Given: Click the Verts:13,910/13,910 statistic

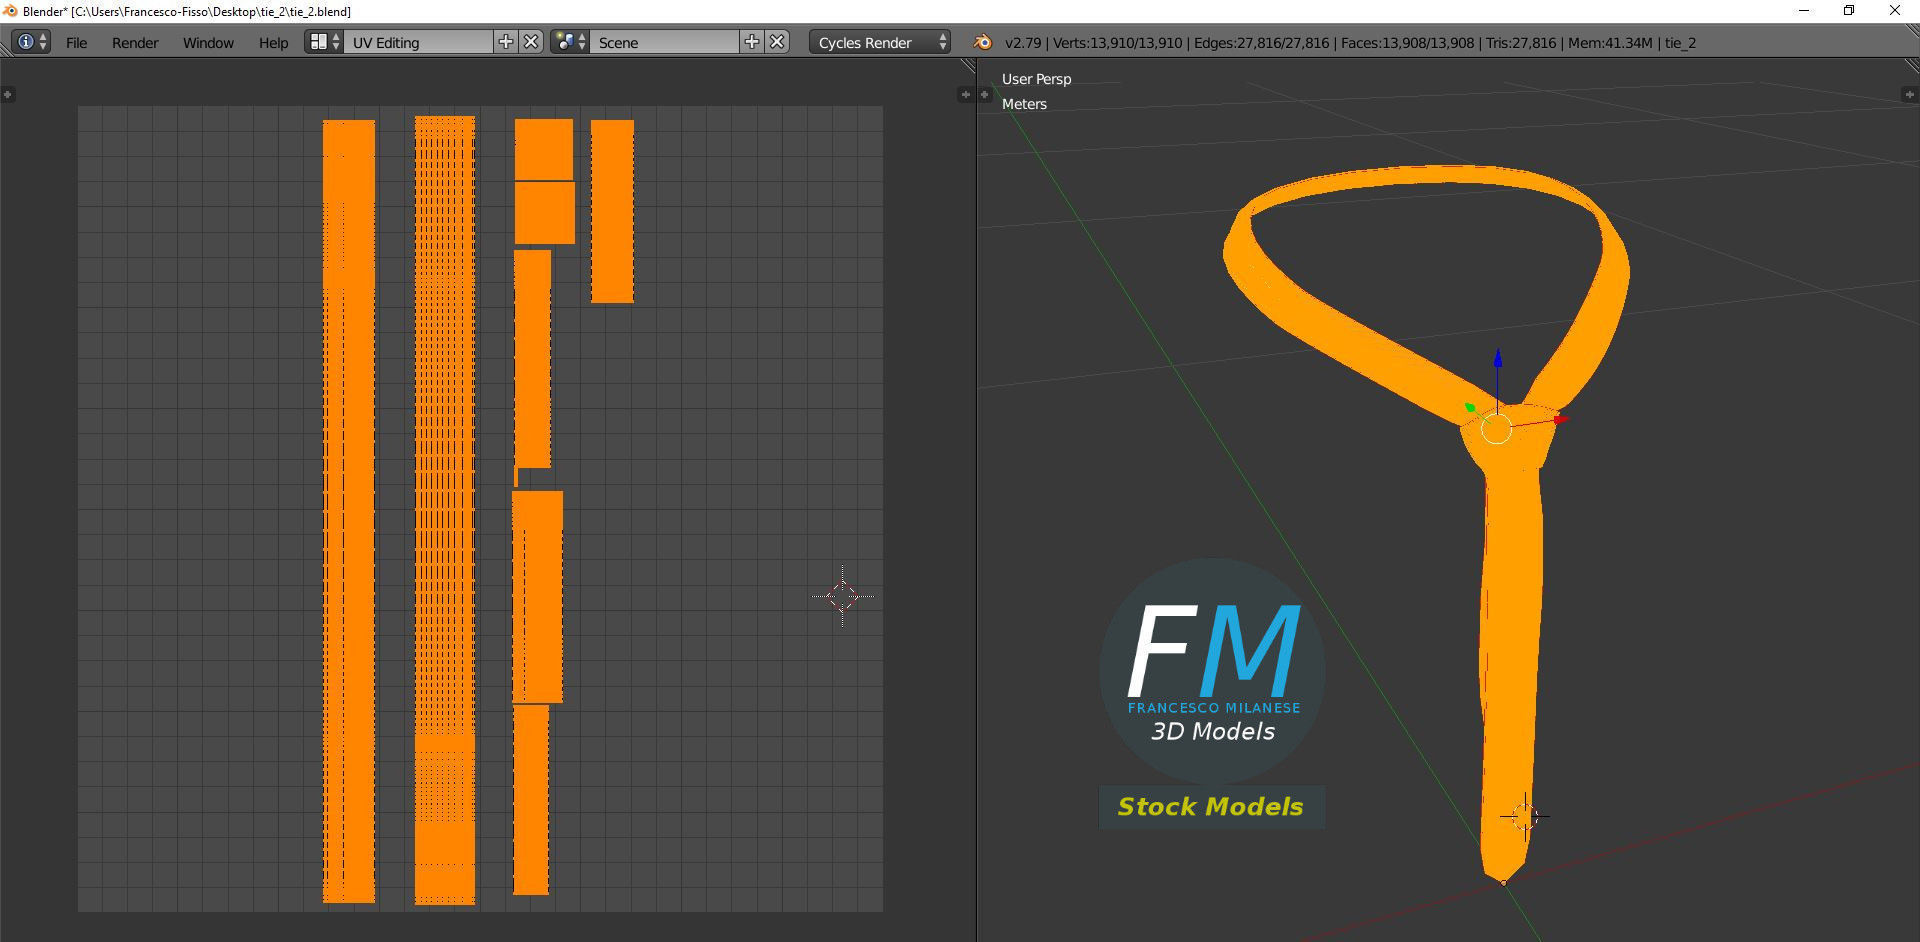Looking at the screenshot, I should pos(1118,43).
